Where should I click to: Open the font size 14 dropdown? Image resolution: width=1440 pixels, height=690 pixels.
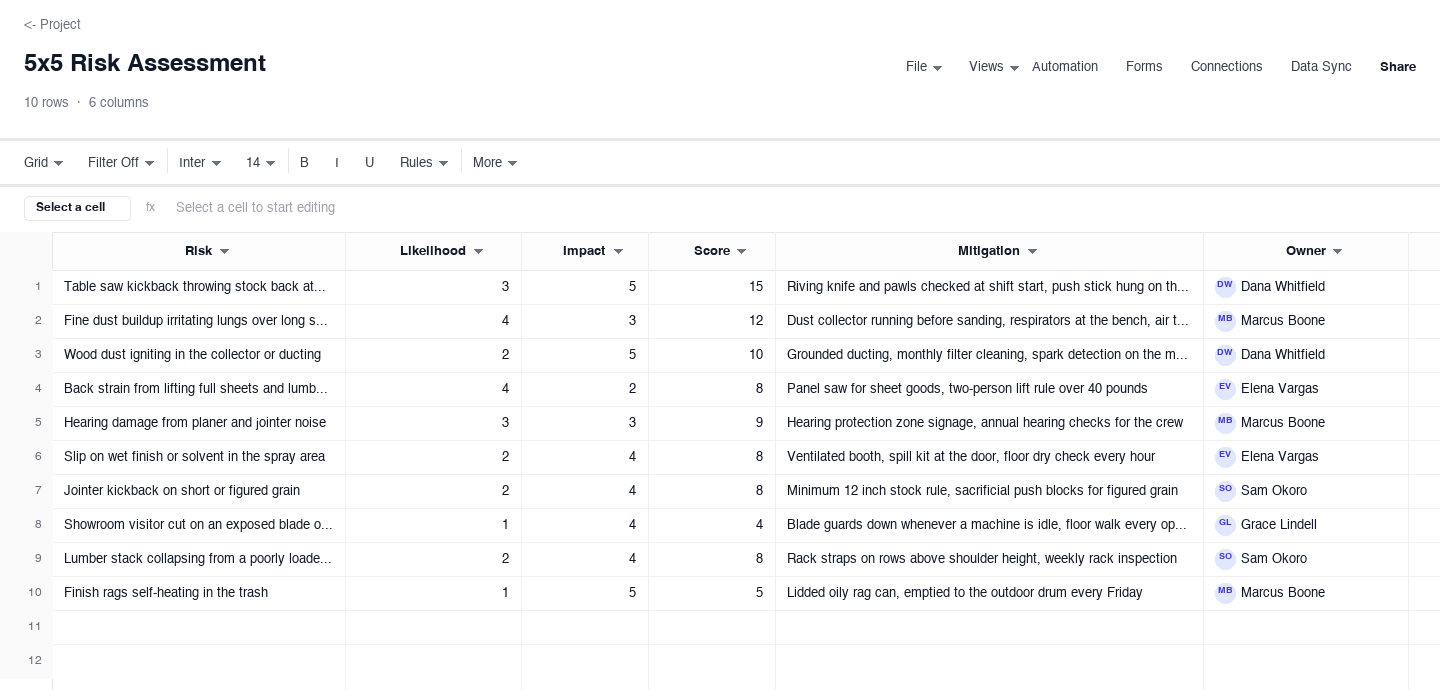(x=261, y=163)
